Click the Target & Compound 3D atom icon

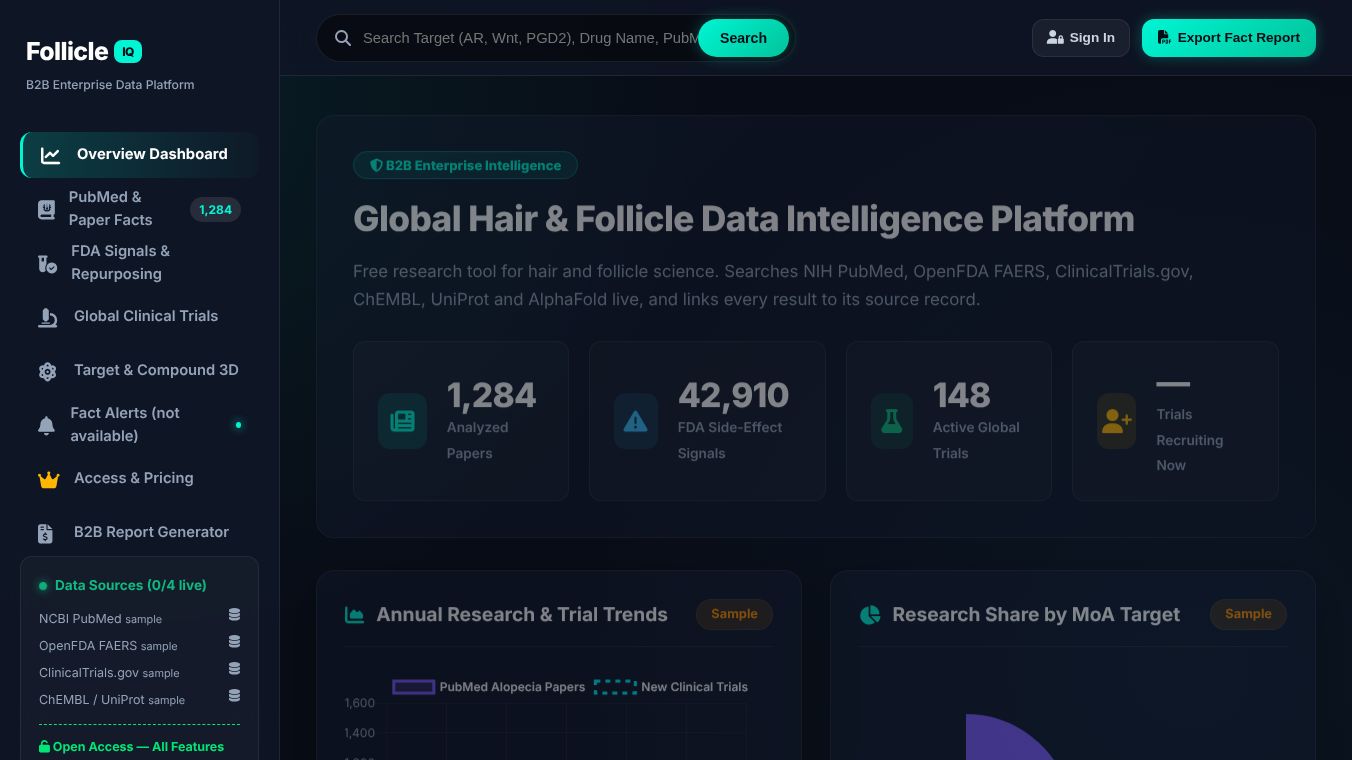(x=47, y=371)
